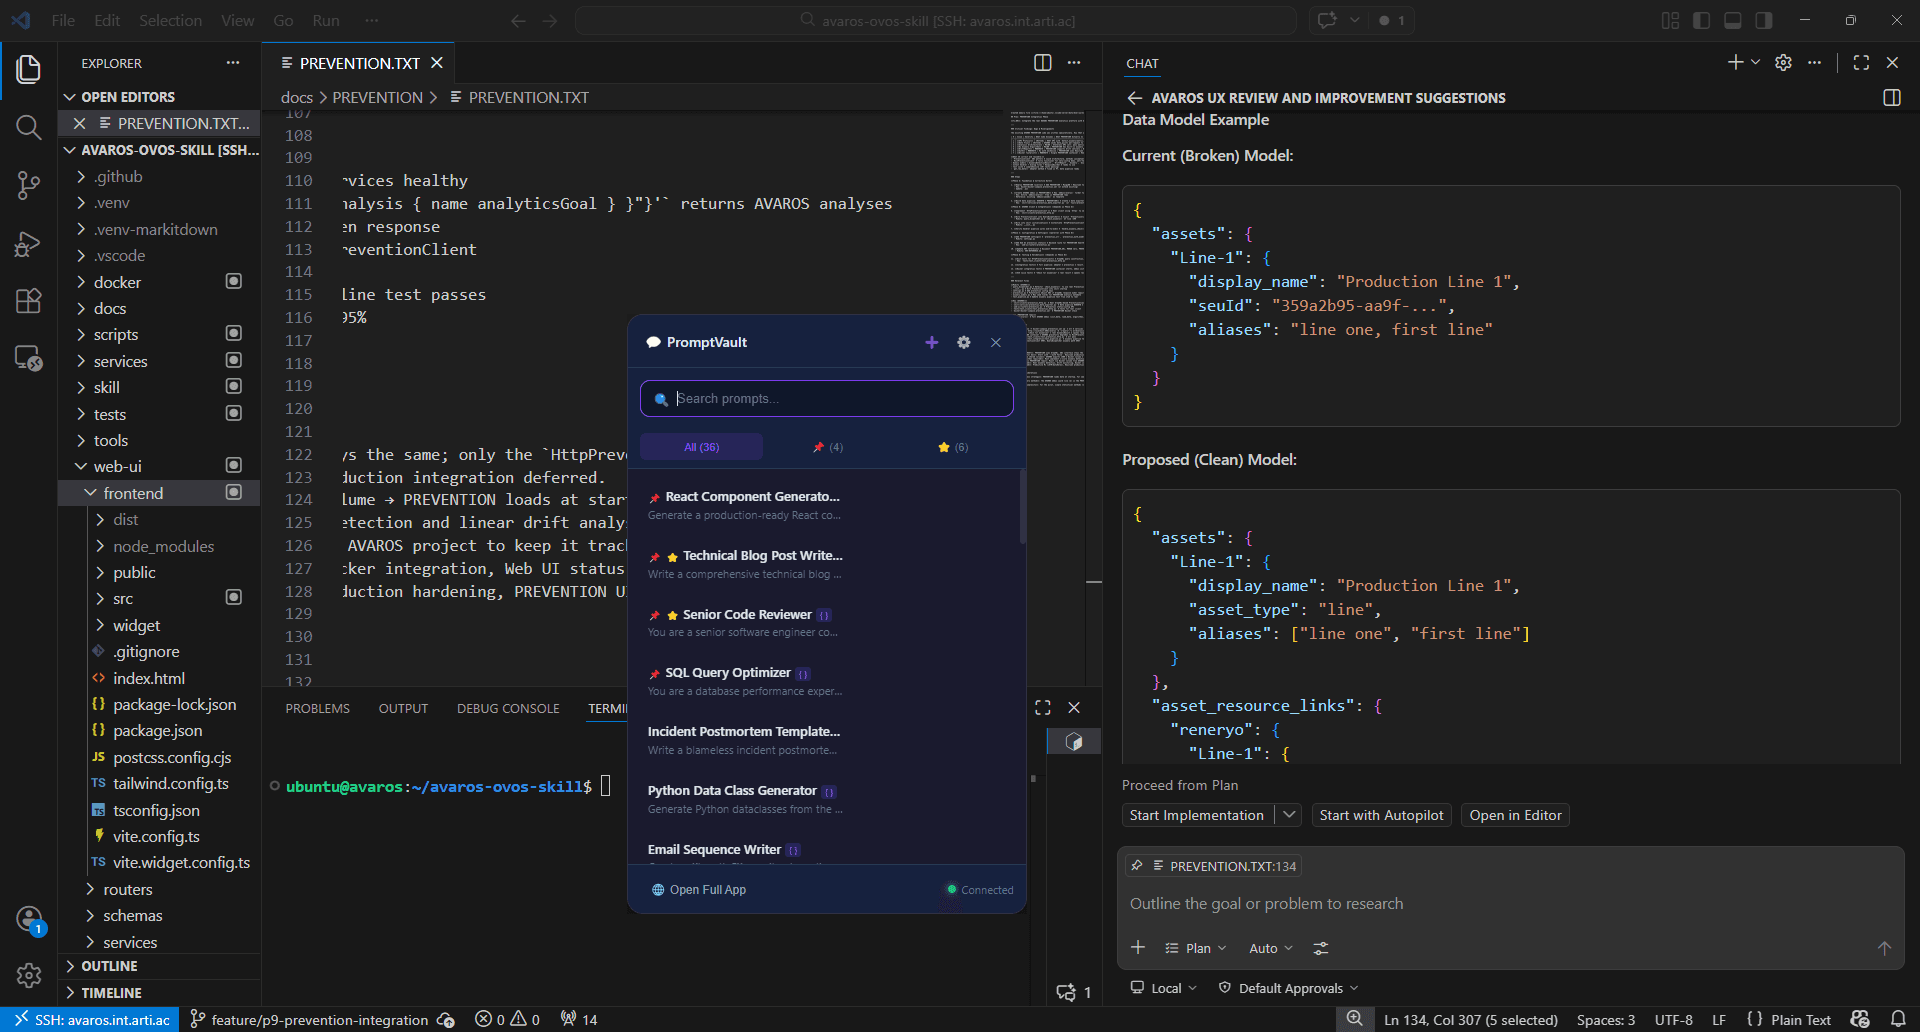Viewport: 1920px width, 1032px height.
Task: Open the Source Control view
Action: [x=29, y=185]
